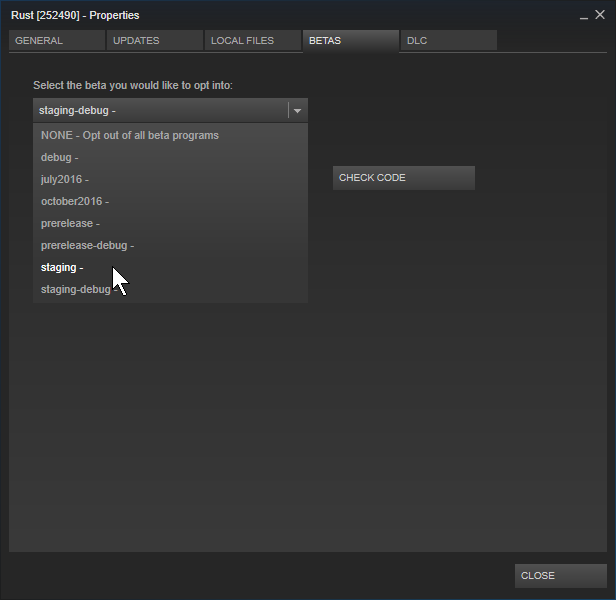Viewport: 616px width, 600px height.
Task: Select the debug beta option
Action: click(170, 158)
